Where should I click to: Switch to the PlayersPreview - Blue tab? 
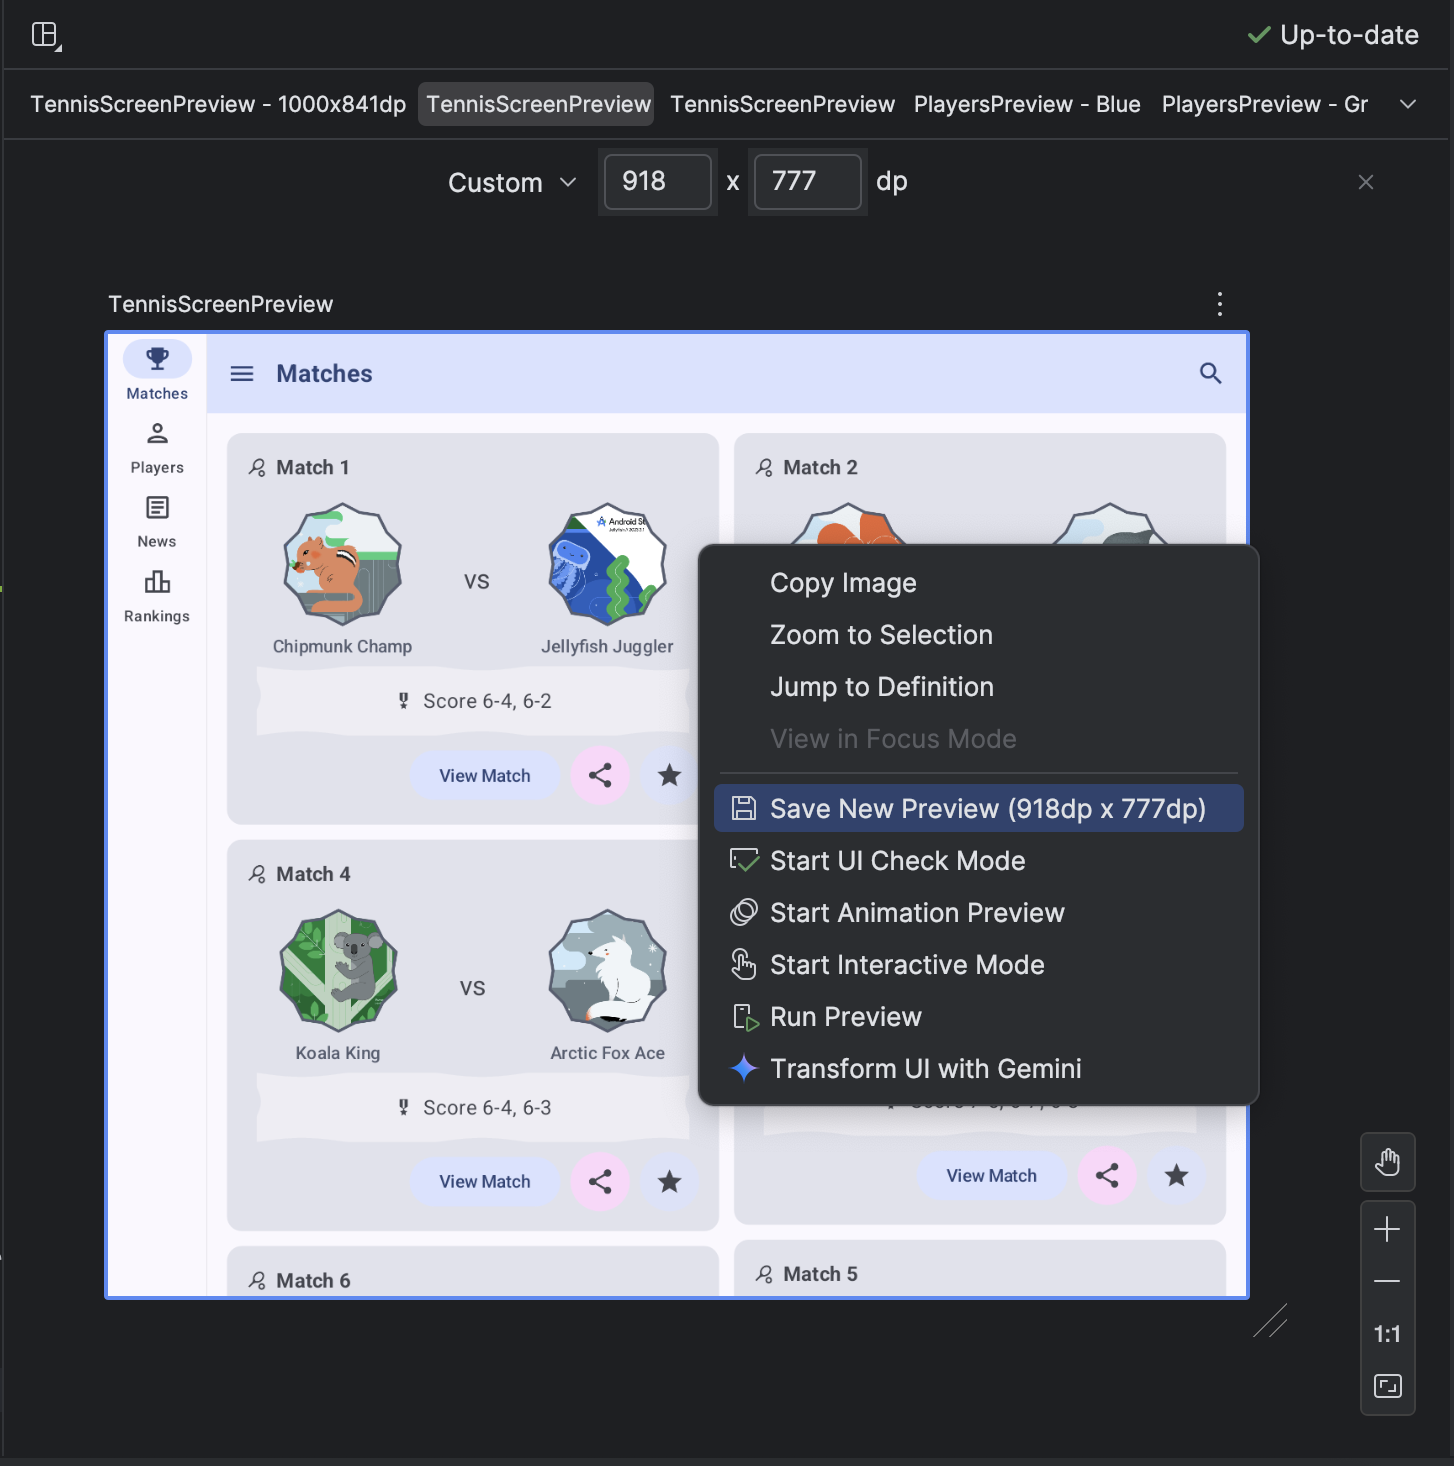click(1026, 104)
